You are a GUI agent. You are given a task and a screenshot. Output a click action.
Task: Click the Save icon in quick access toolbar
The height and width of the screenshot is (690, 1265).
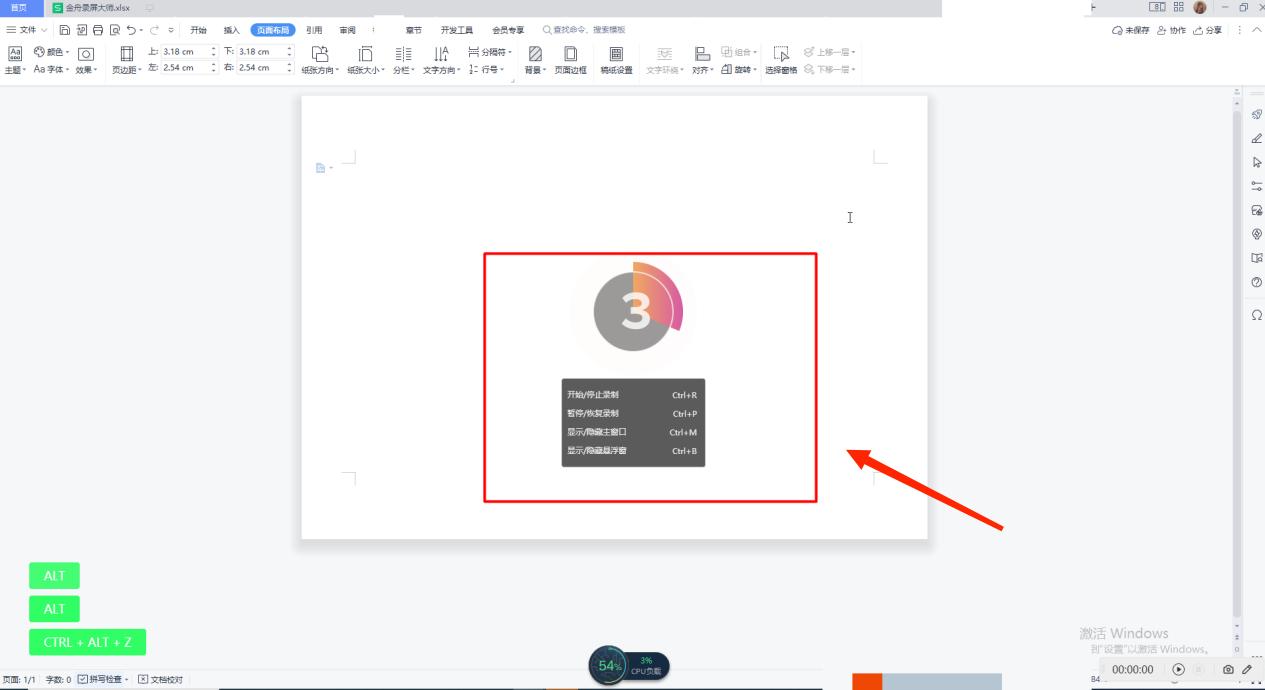[65, 30]
